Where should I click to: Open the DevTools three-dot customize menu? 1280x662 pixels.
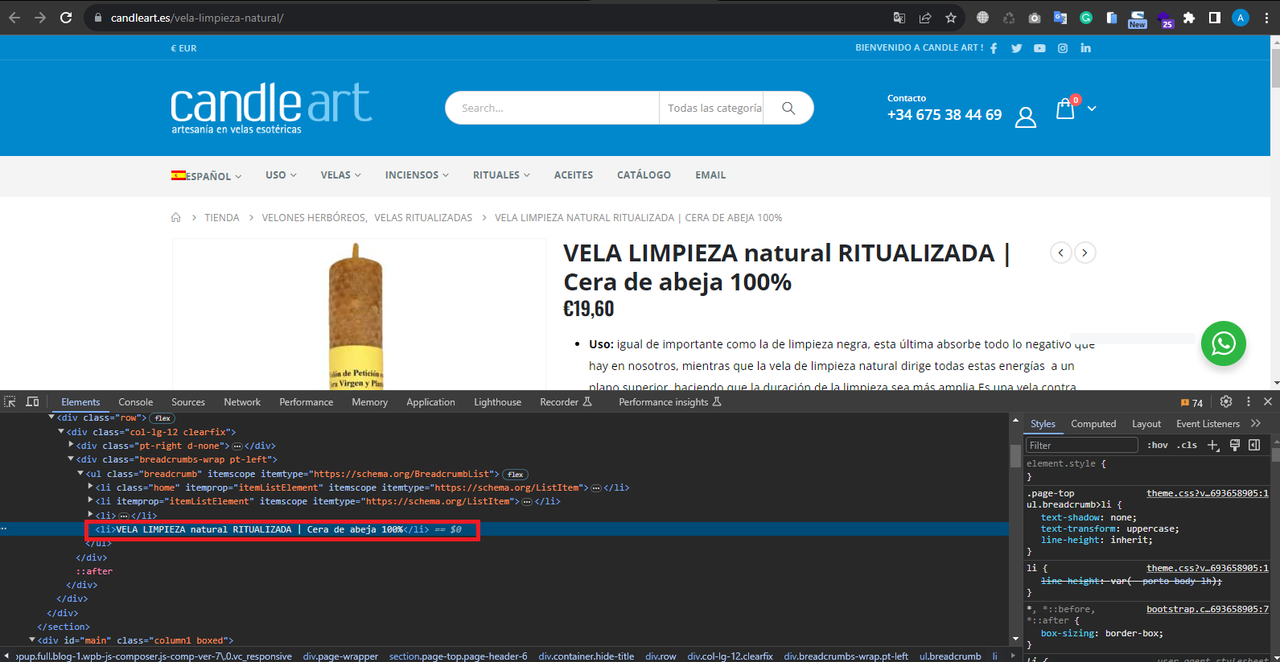click(1247, 402)
